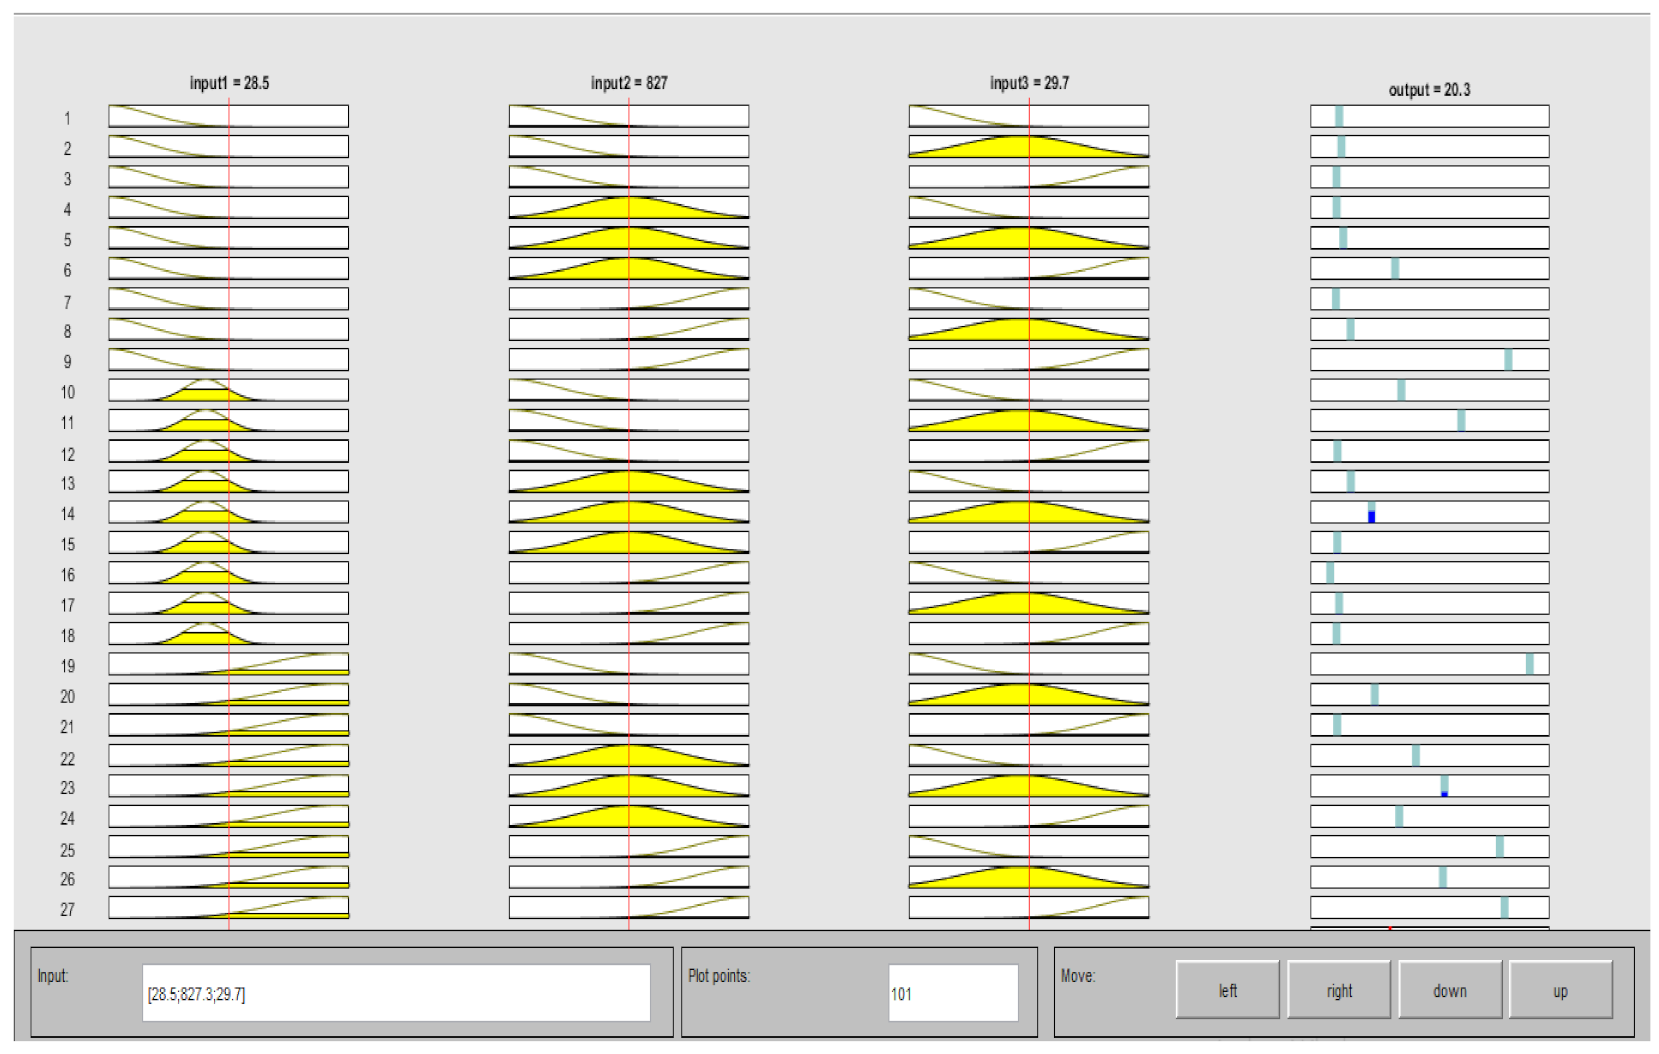Image resolution: width=1659 pixels, height=1054 pixels.
Task: Select rule number 2
Action: [x=68, y=148]
